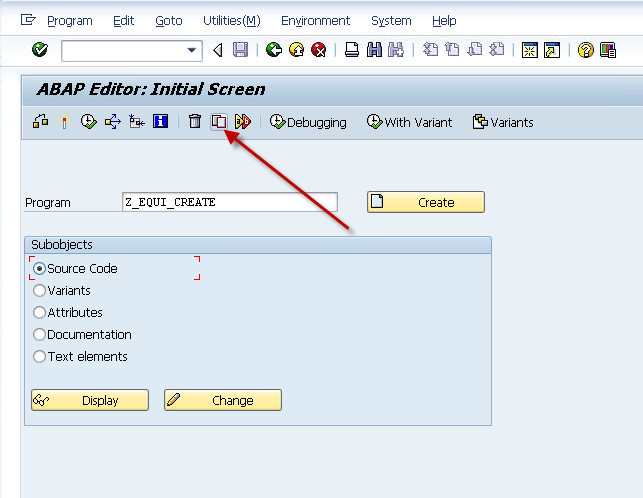643x498 pixels.
Task: Go back using green Back arrow icon
Action: pos(274,50)
